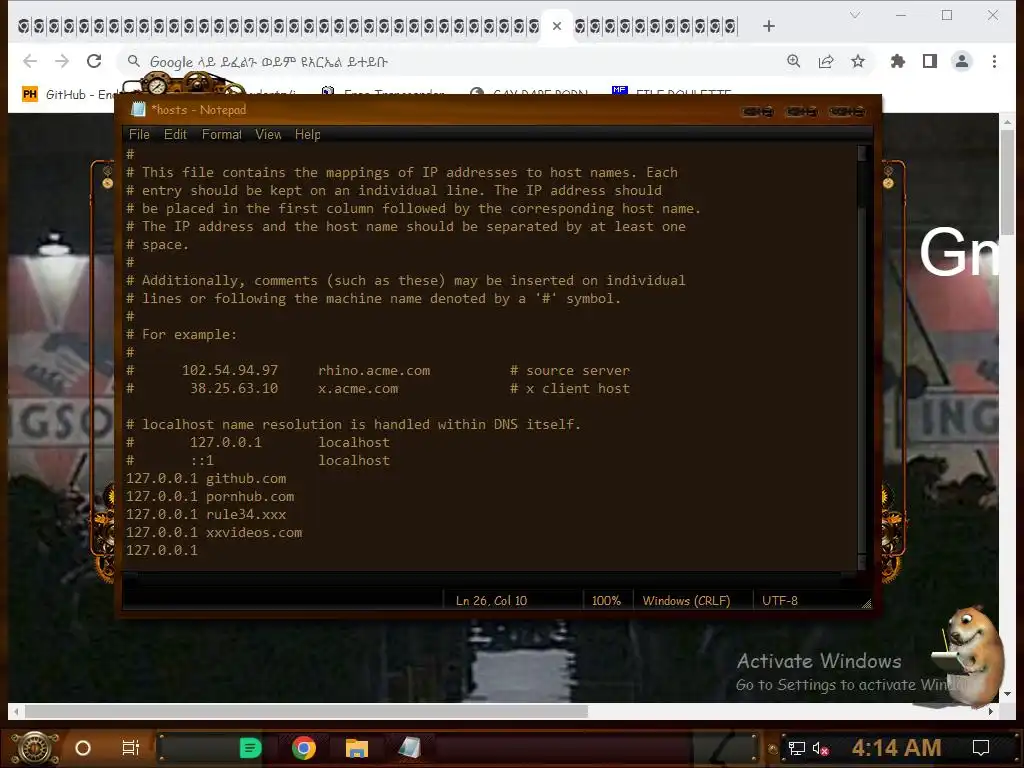Click rhino.acme.com in the hosts file
This screenshot has width=1024, height=768.
pyautogui.click(x=374, y=370)
